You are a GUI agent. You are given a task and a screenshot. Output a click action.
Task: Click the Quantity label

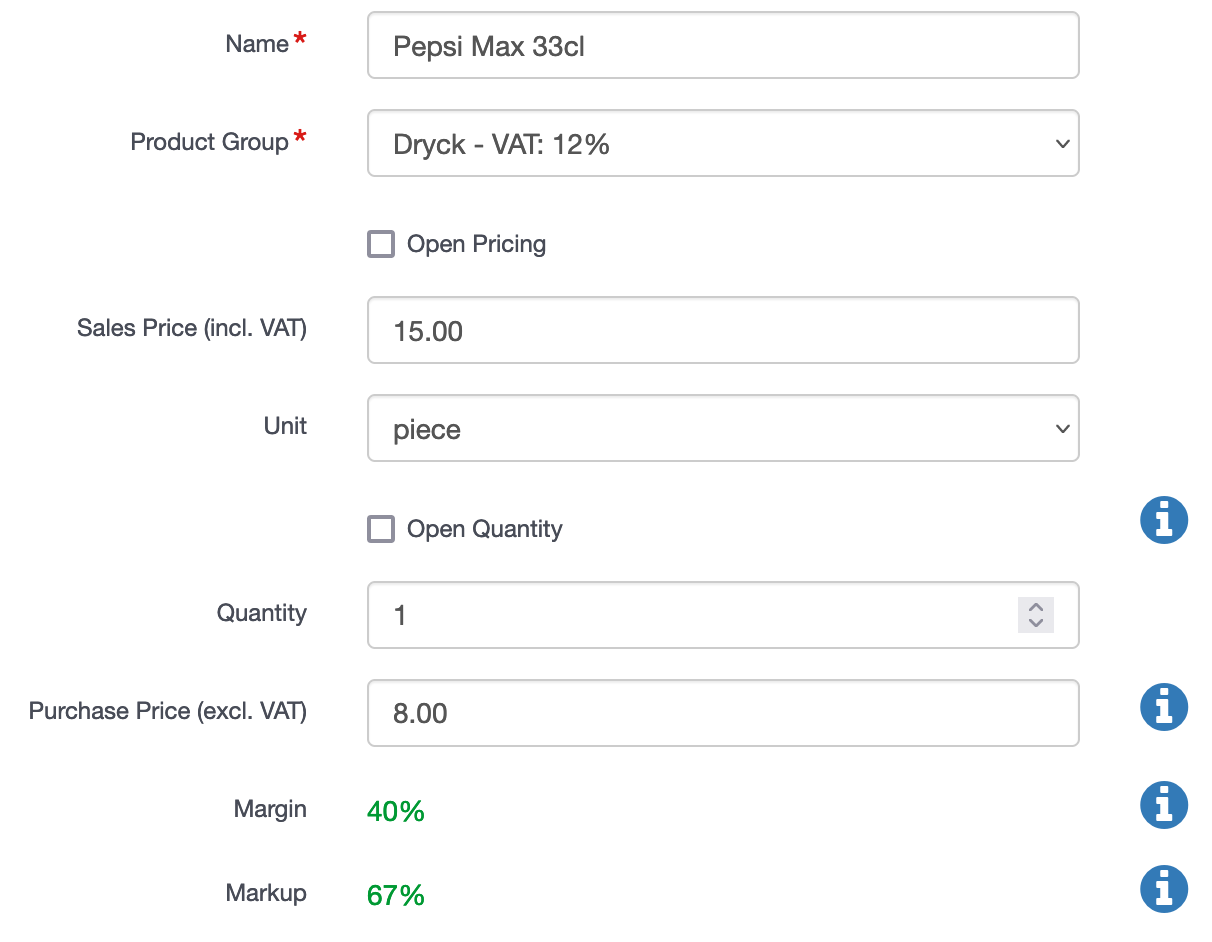pyautogui.click(x=262, y=613)
